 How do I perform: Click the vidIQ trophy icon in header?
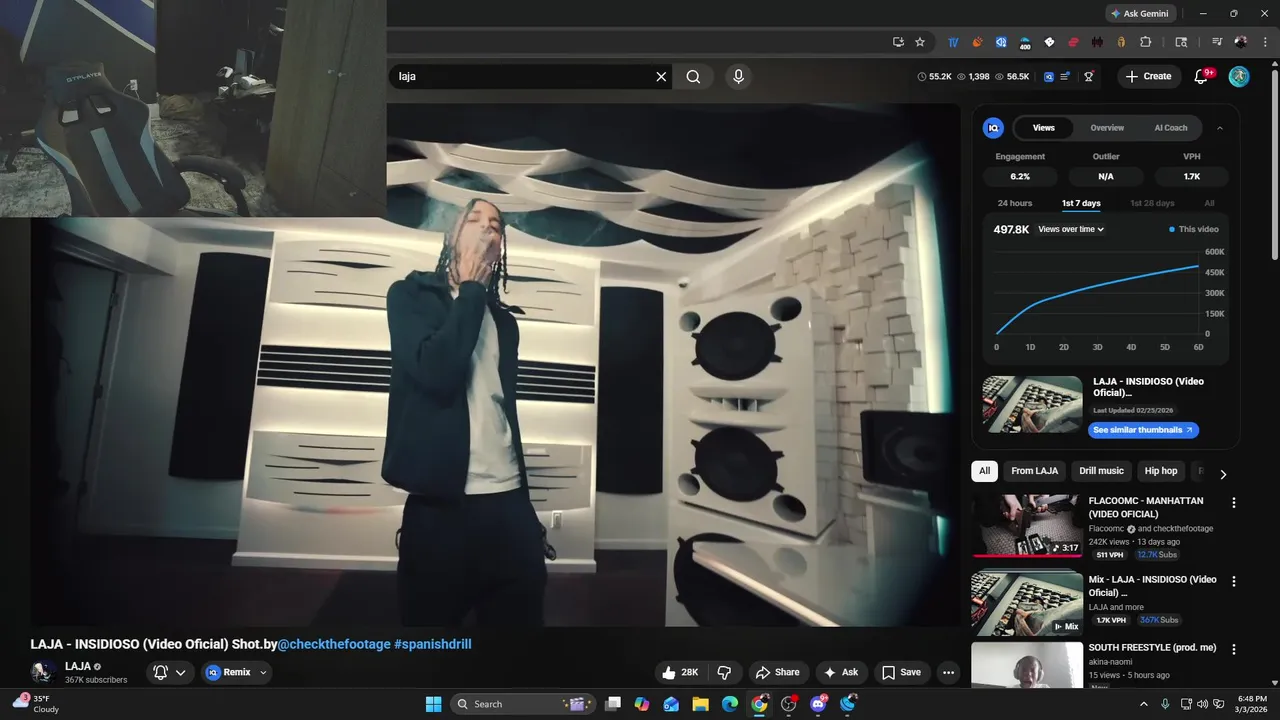pos(1089,76)
